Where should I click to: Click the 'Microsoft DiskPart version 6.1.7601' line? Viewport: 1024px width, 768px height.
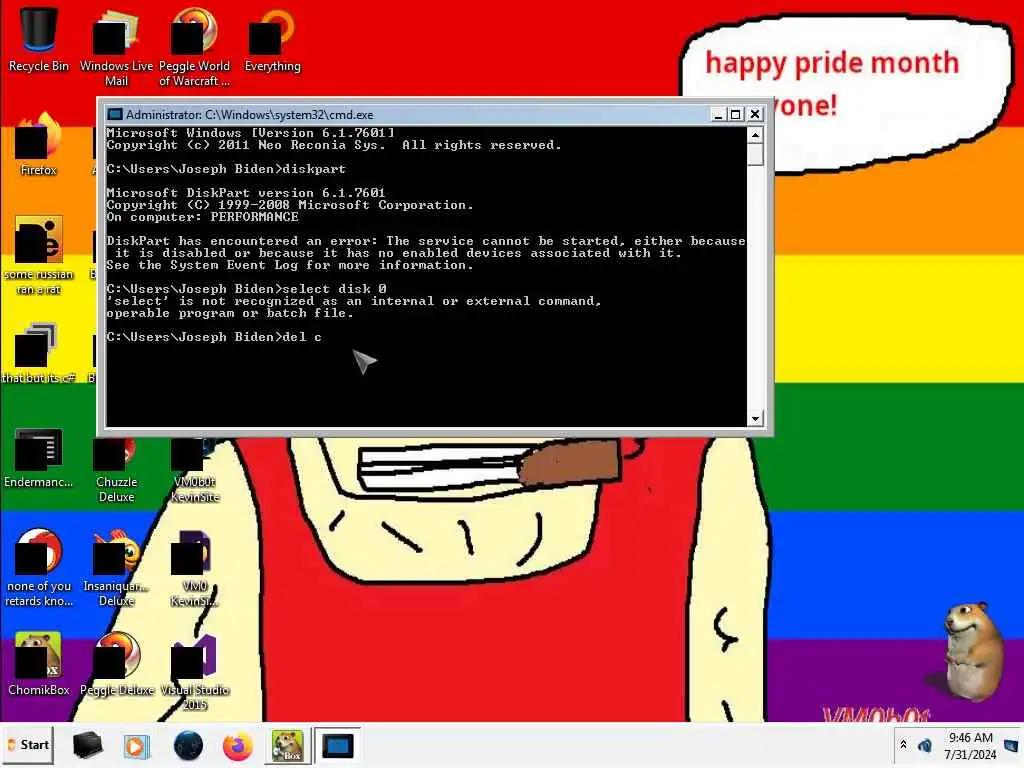click(x=246, y=193)
